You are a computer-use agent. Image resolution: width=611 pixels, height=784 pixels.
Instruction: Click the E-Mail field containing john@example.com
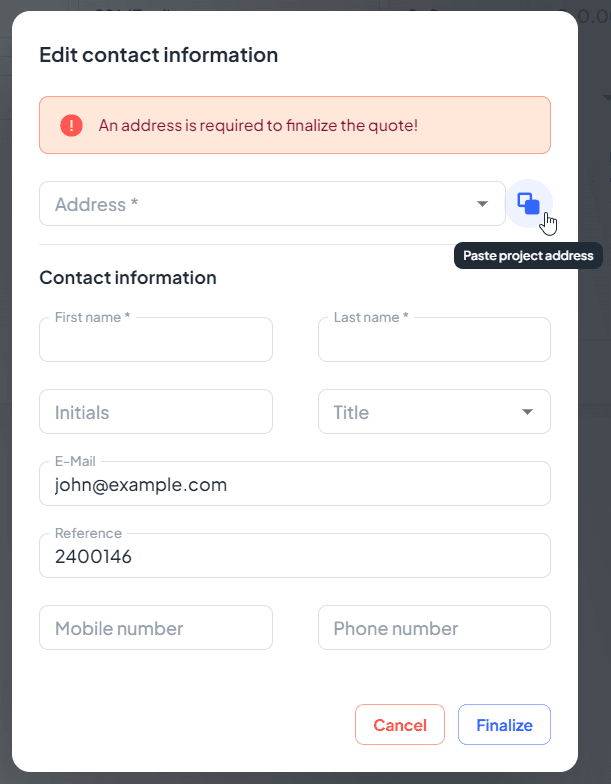(x=295, y=485)
